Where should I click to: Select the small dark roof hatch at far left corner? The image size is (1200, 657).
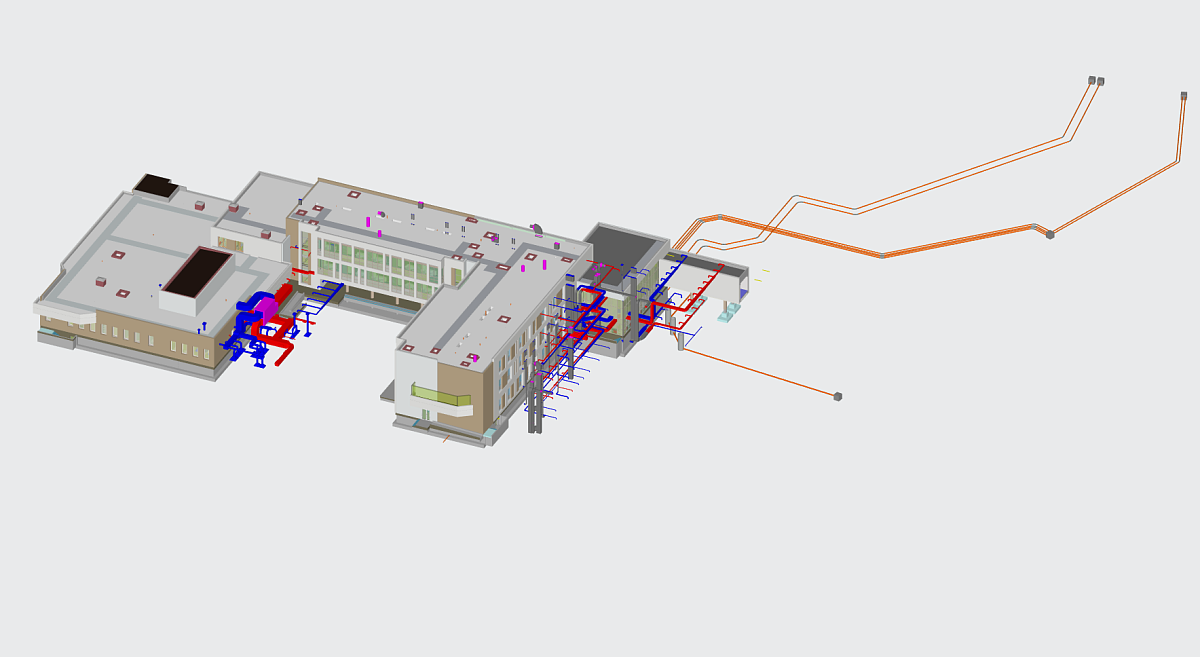click(x=155, y=185)
